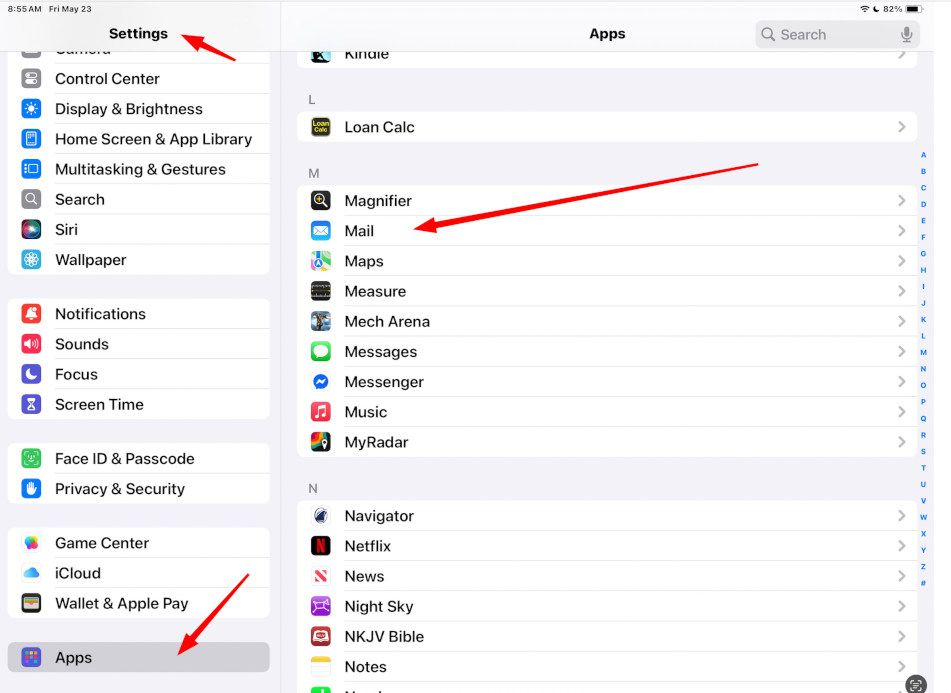Open Messenger app settings
951x693 pixels.
pyautogui.click(x=607, y=382)
